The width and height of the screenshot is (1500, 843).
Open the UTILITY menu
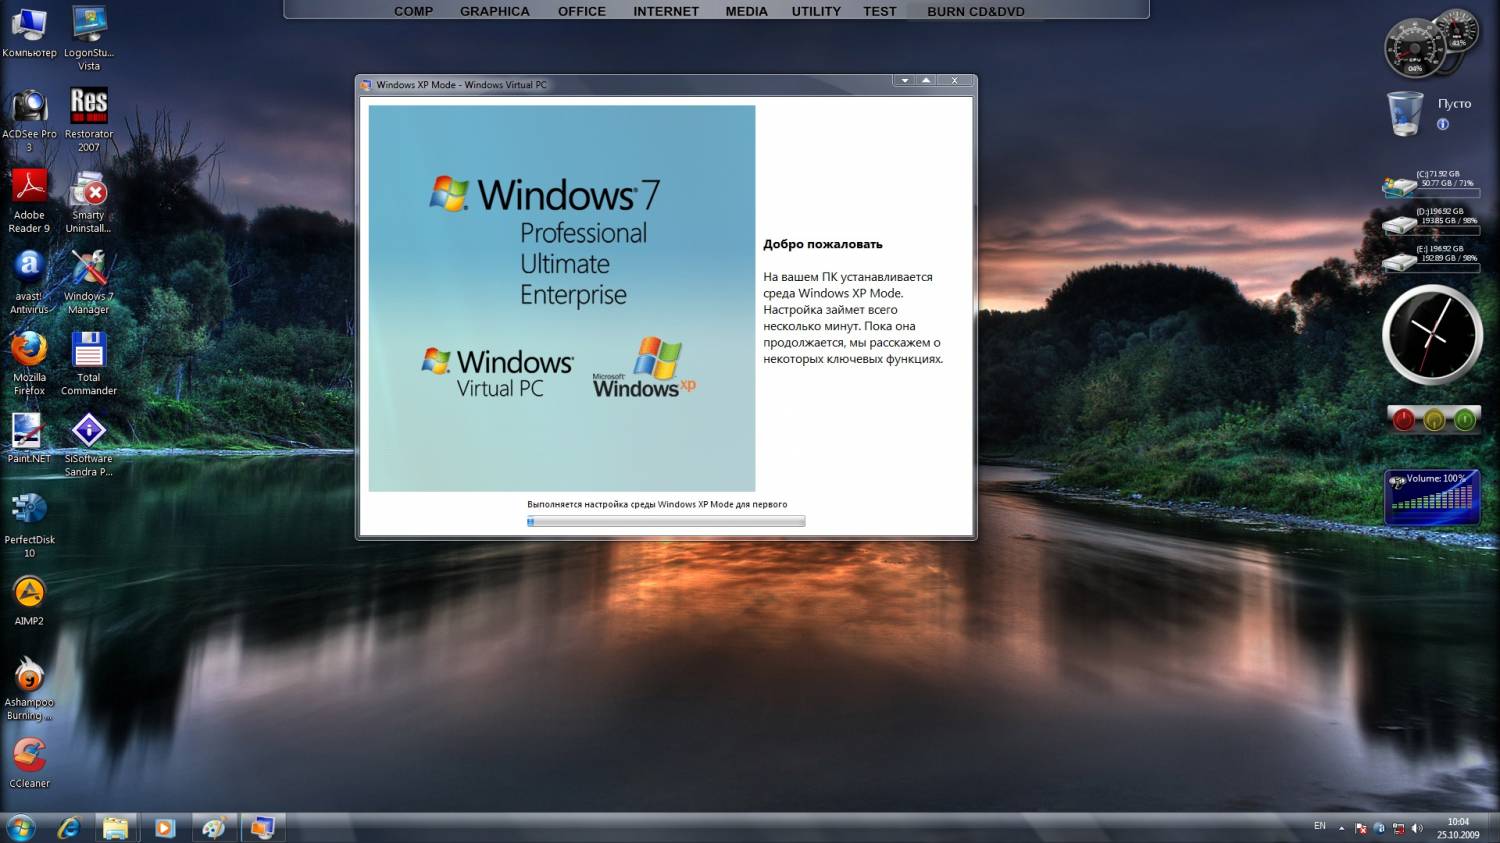point(816,11)
